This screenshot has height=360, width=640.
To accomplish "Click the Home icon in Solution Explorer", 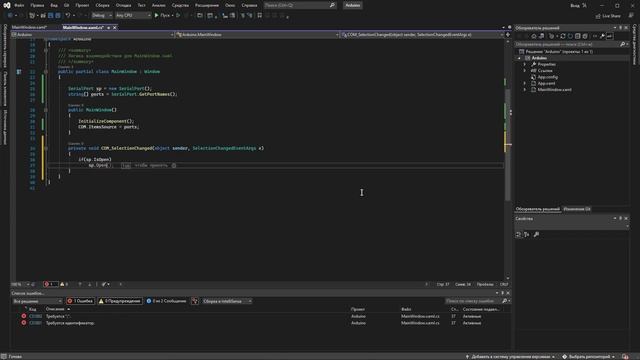I will point(533,36).
